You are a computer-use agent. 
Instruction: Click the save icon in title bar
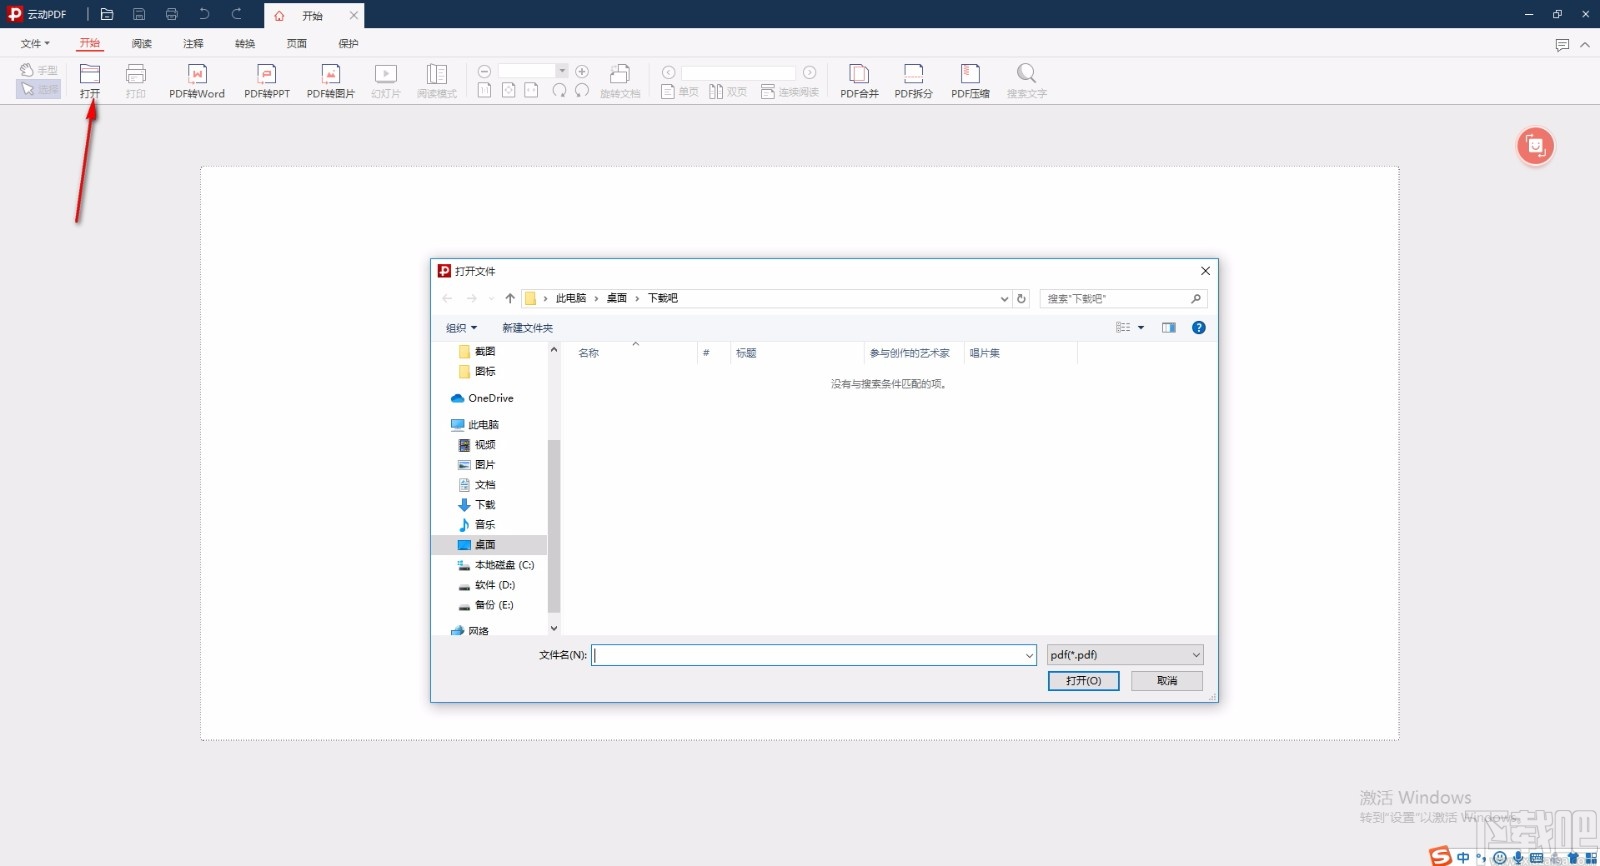tap(139, 15)
